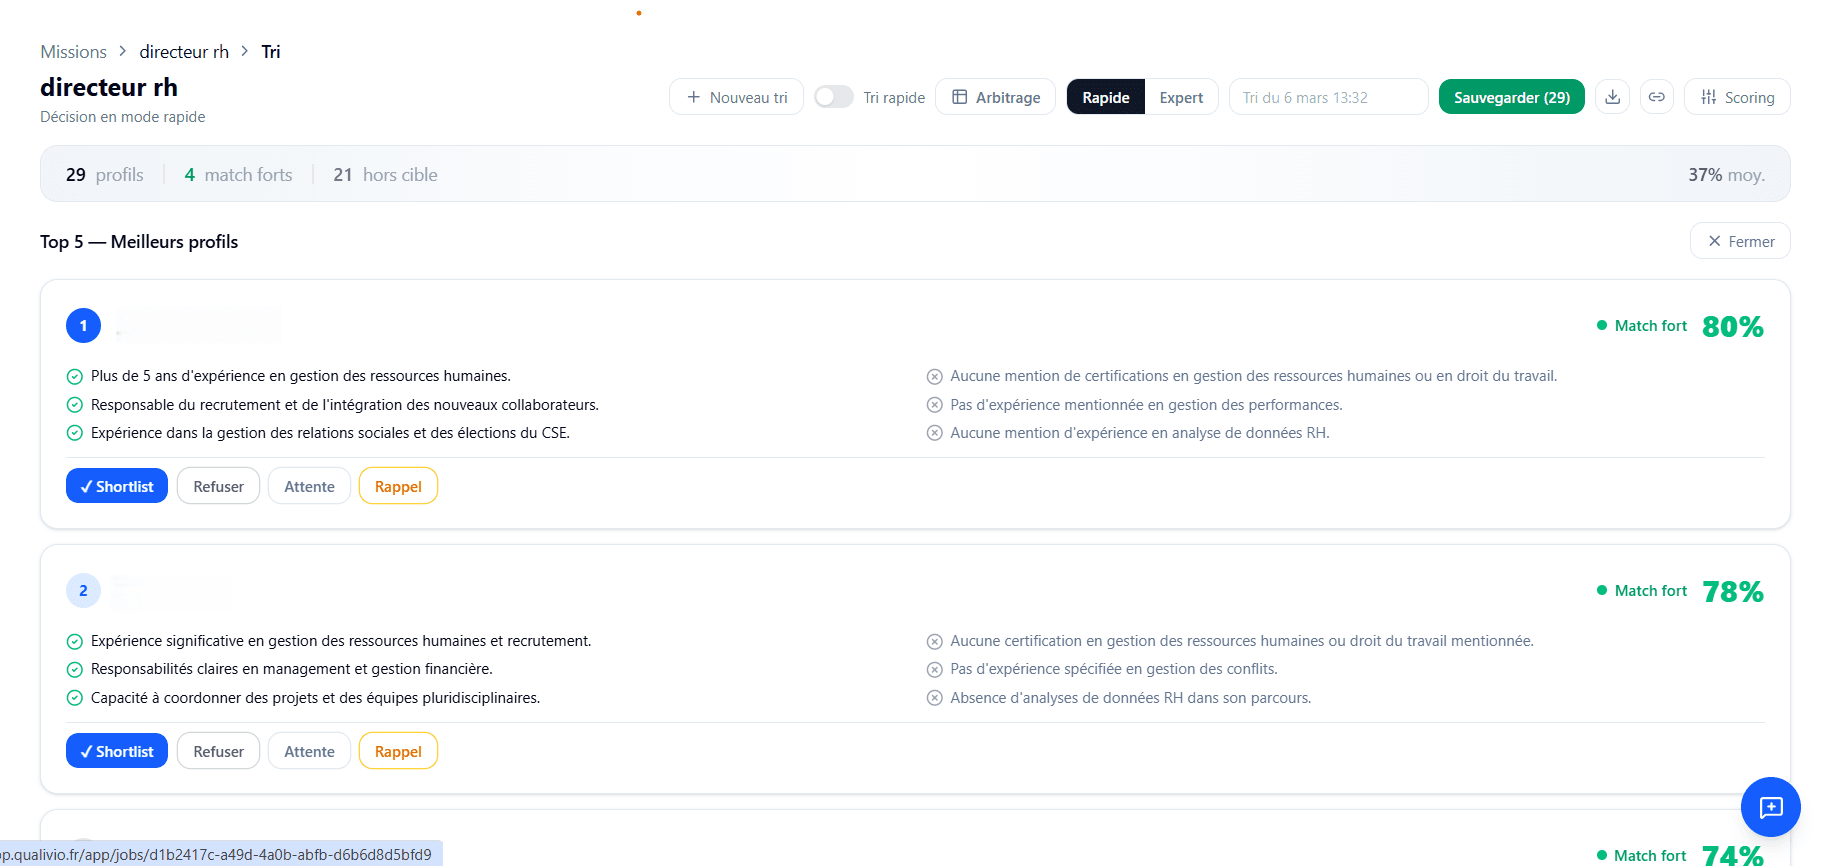Click 'Sauvegarder (29)' button

(1511, 97)
